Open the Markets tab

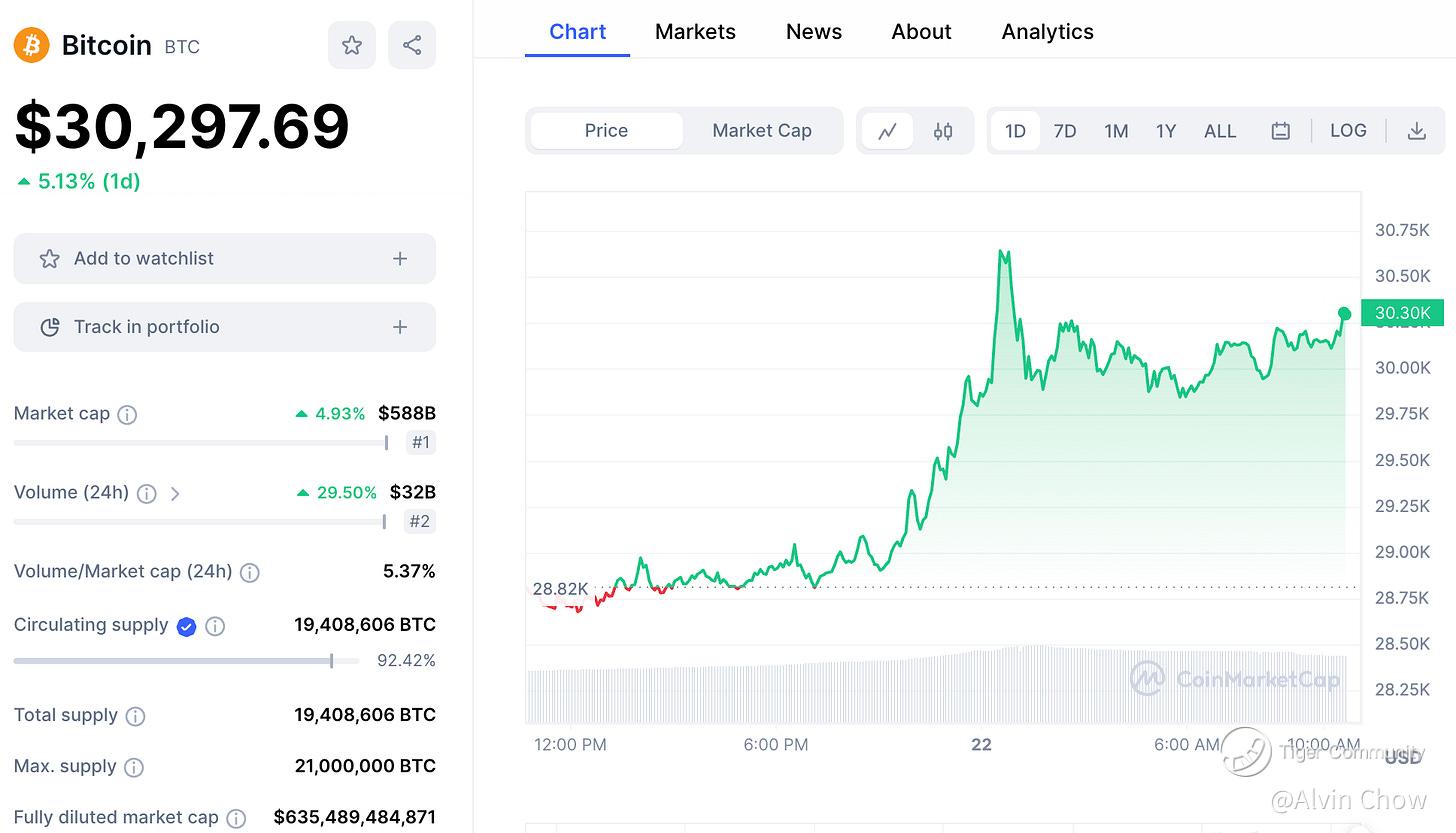click(x=695, y=31)
